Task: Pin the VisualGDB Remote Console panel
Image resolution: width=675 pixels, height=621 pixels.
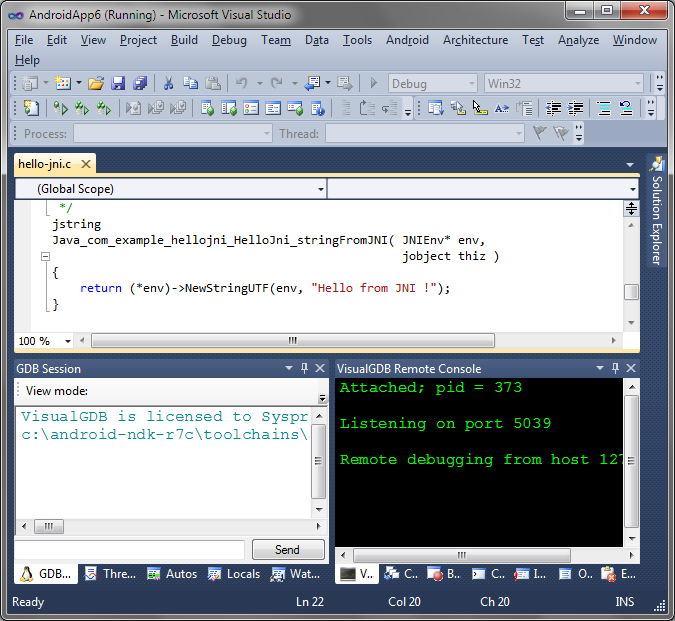Action: pos(615,368)
